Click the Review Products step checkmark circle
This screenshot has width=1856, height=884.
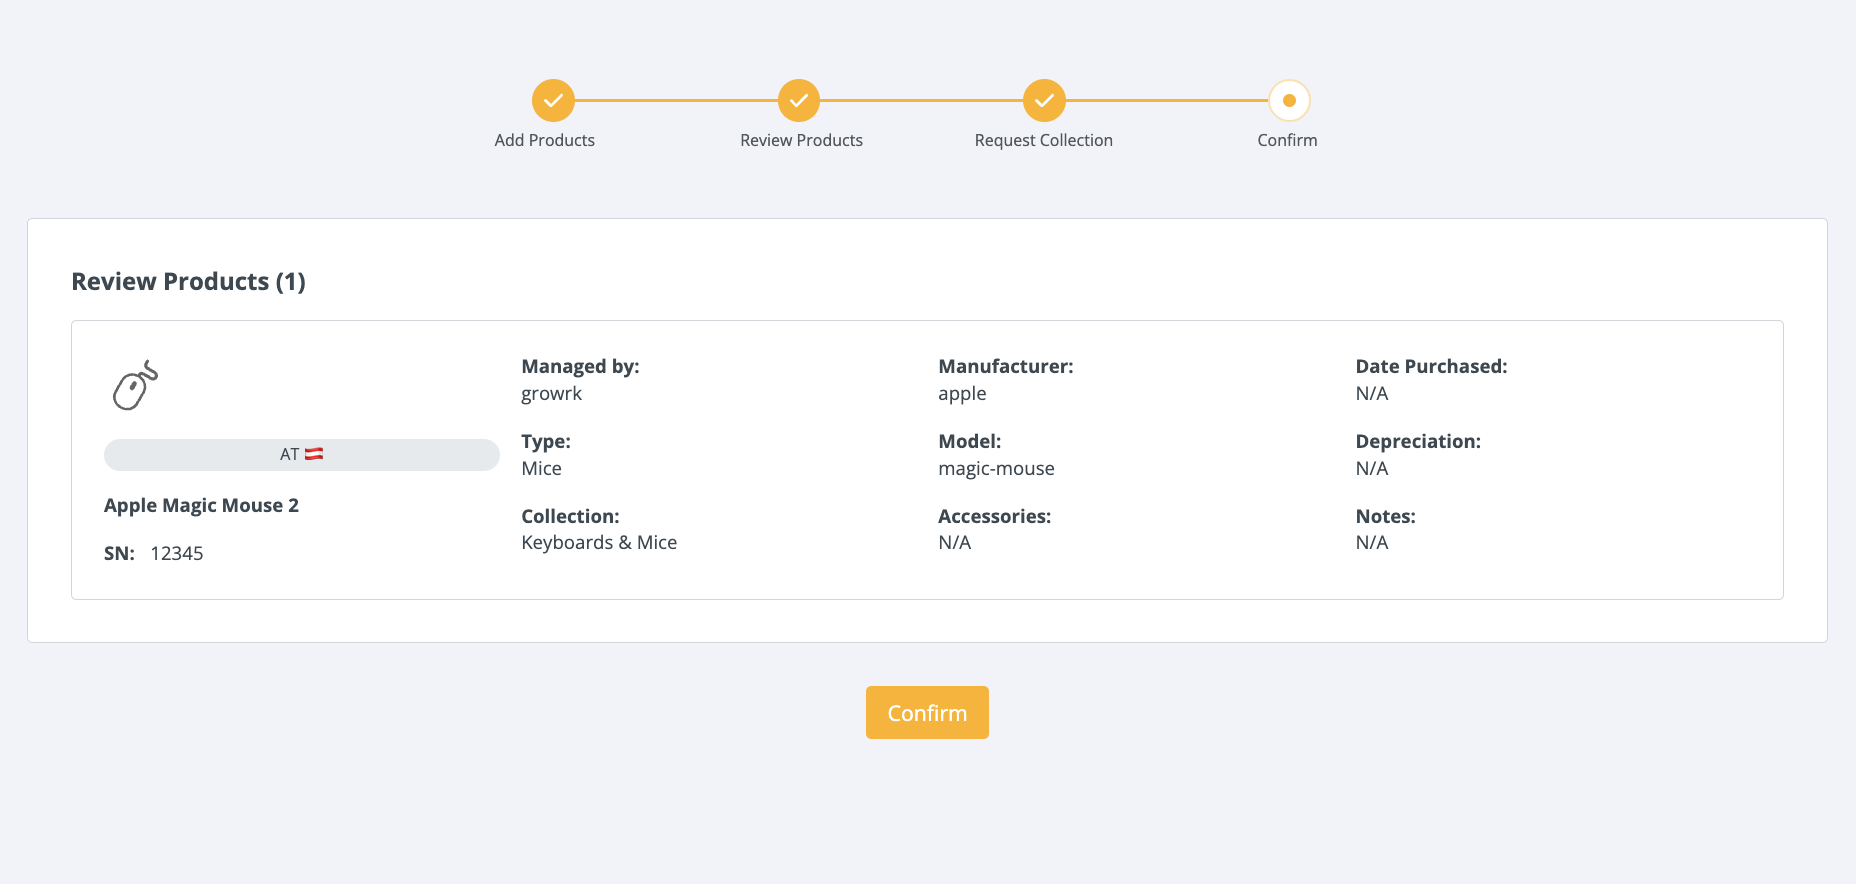(x=798, y=100)
